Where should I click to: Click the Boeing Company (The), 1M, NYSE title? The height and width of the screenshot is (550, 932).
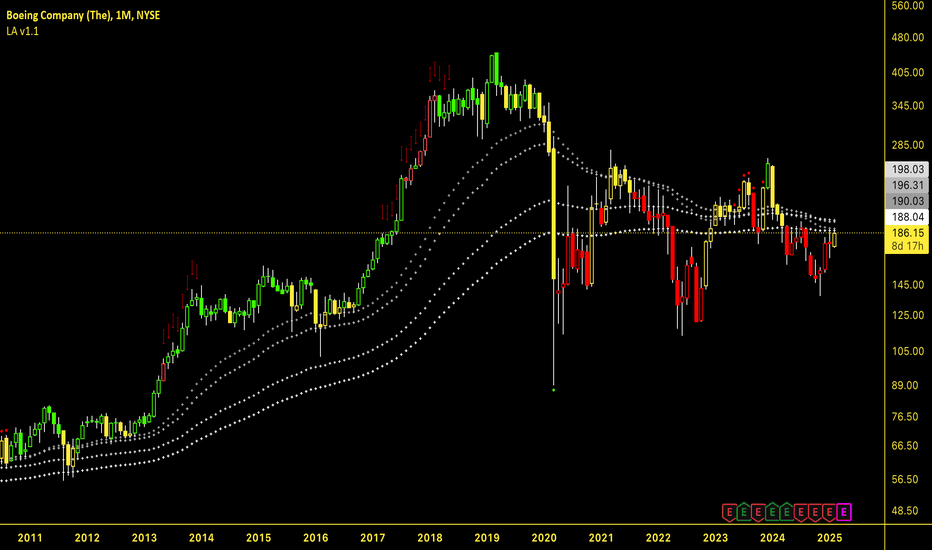click(83, 15)
